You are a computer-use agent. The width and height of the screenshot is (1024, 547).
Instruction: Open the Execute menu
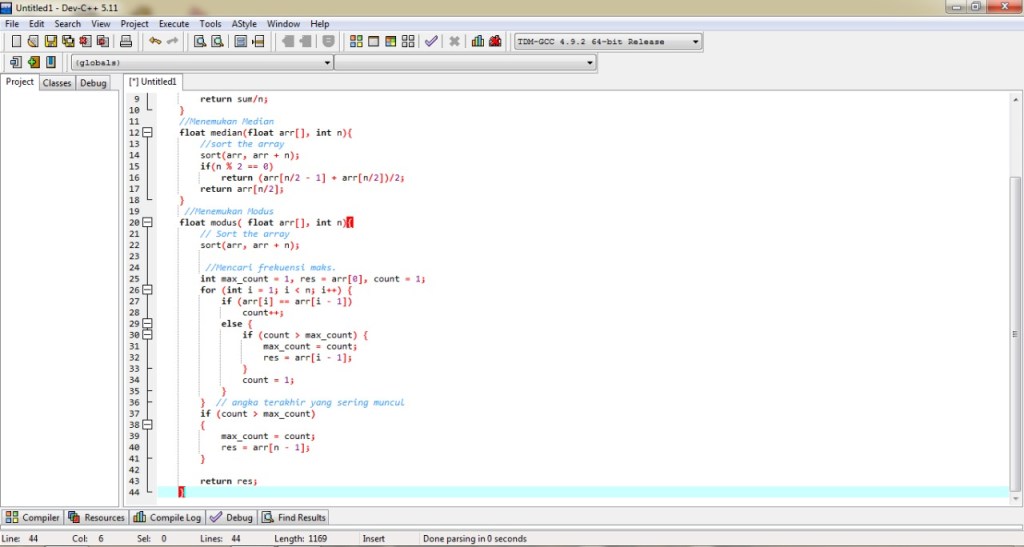173,23
